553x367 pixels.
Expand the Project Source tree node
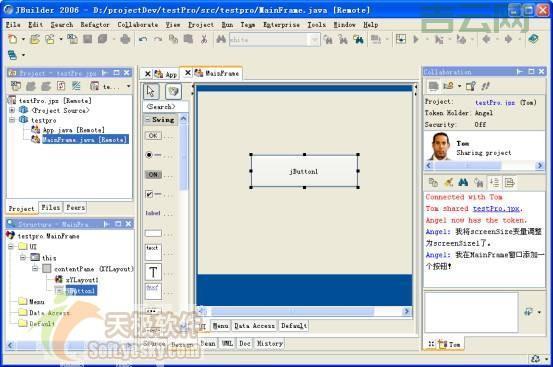pos(12,110)
